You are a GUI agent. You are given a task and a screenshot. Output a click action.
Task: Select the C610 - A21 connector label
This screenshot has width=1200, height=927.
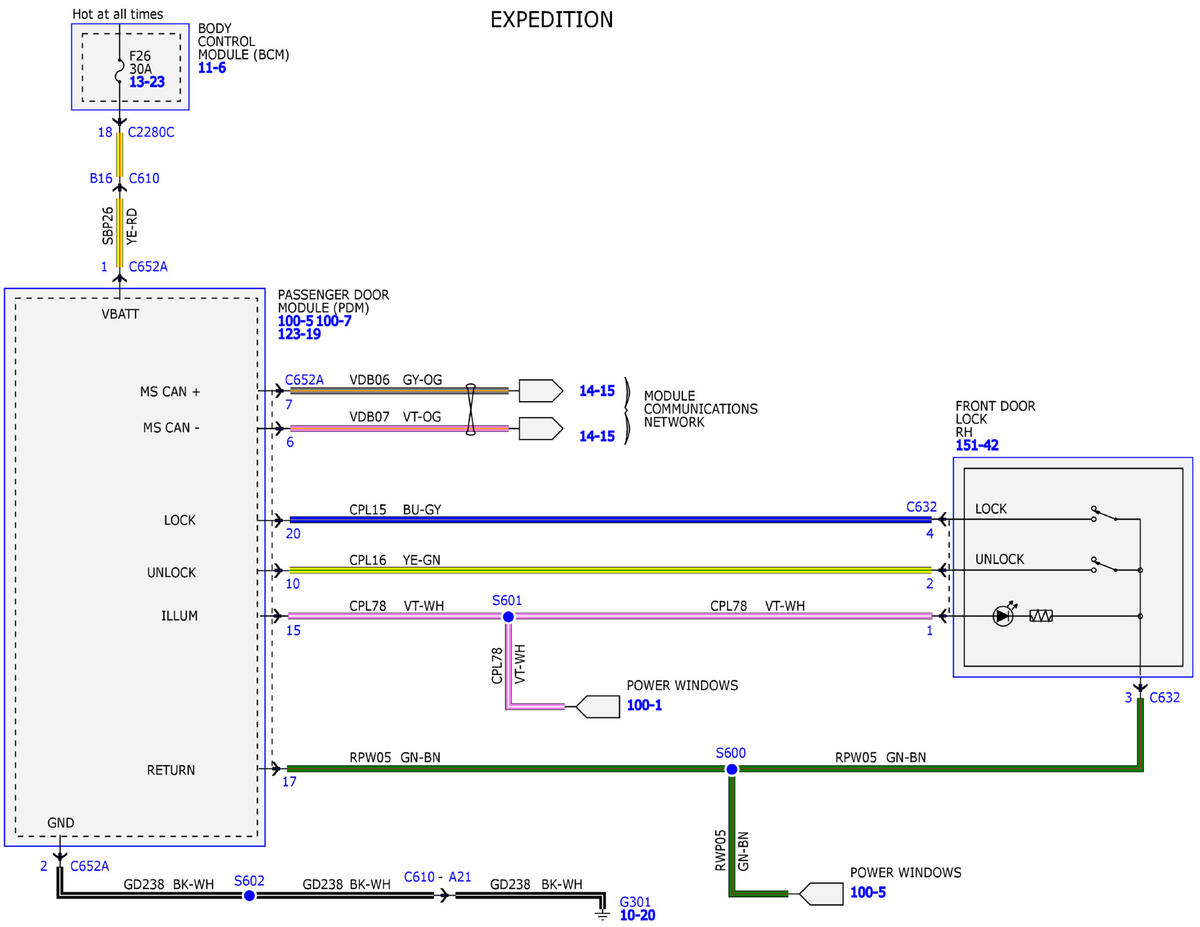tap(437, 876)
